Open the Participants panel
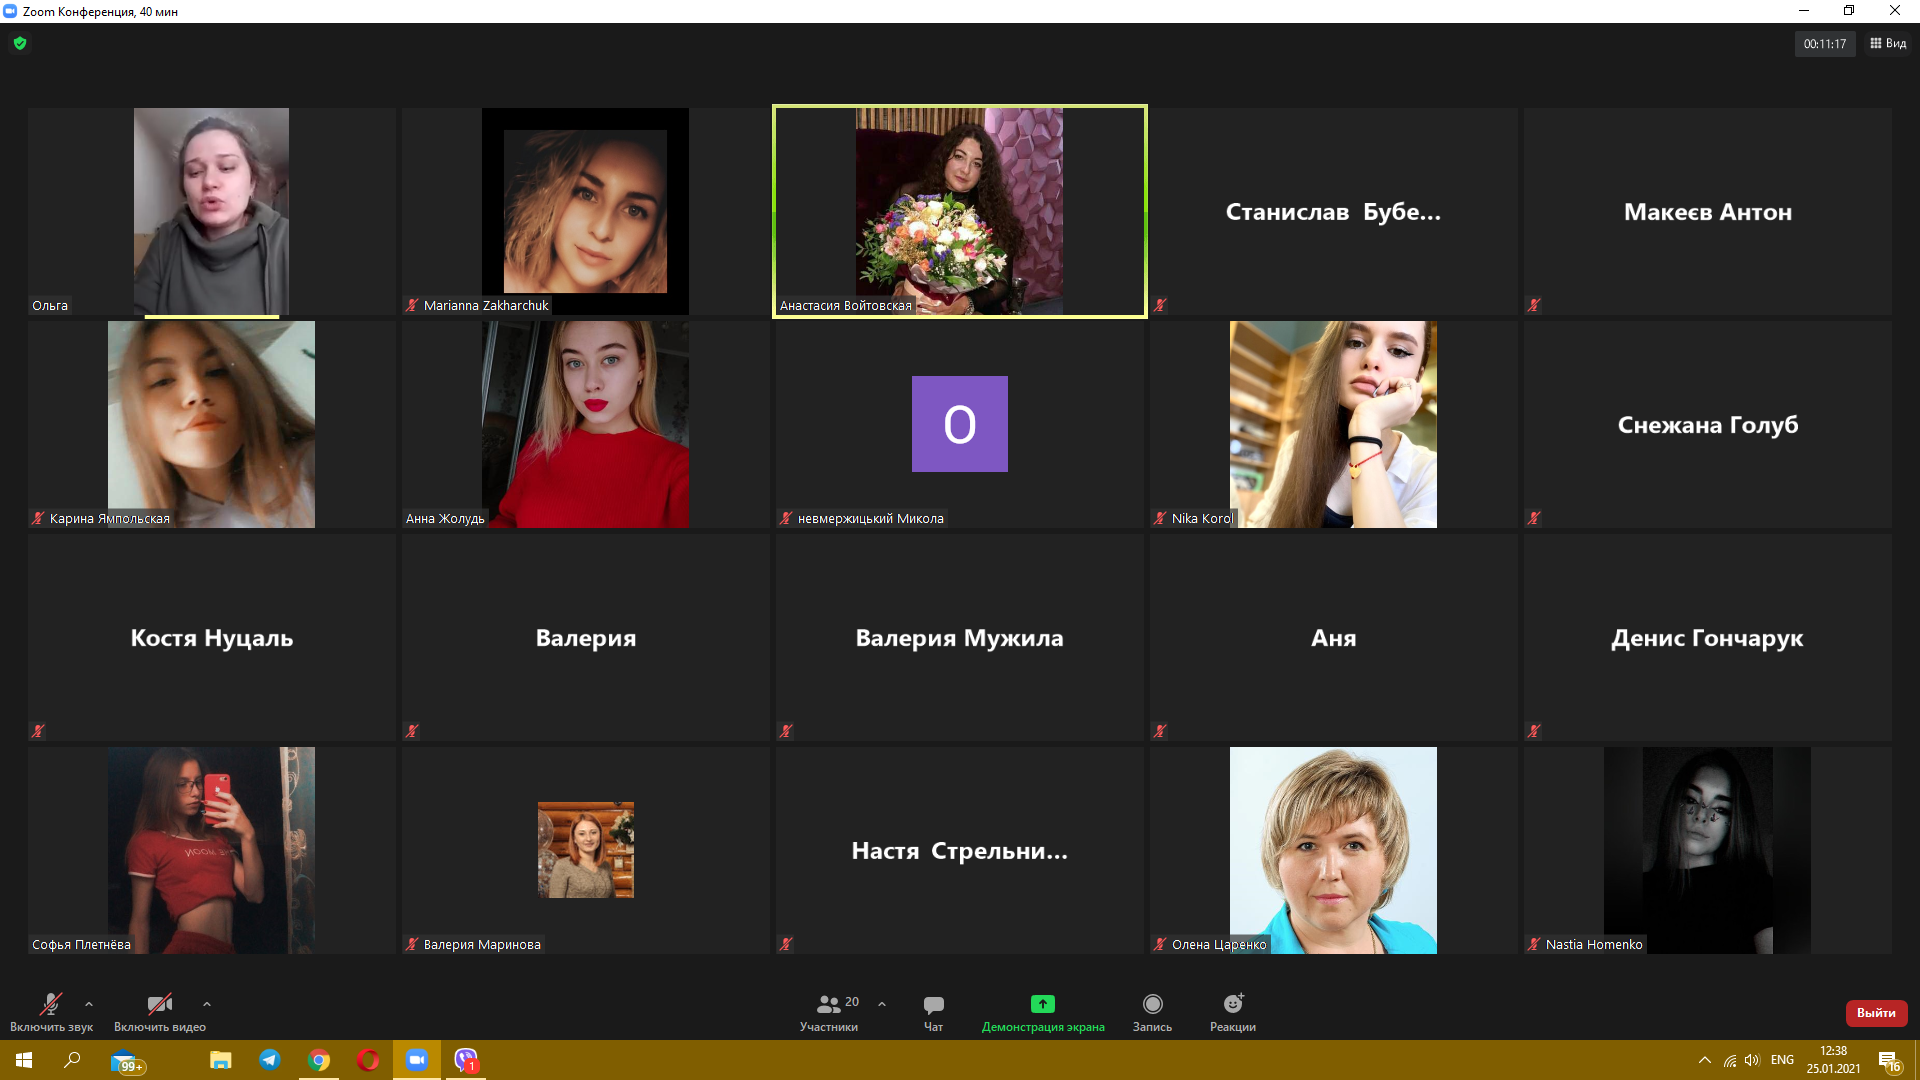 (x=829, y=1012)
